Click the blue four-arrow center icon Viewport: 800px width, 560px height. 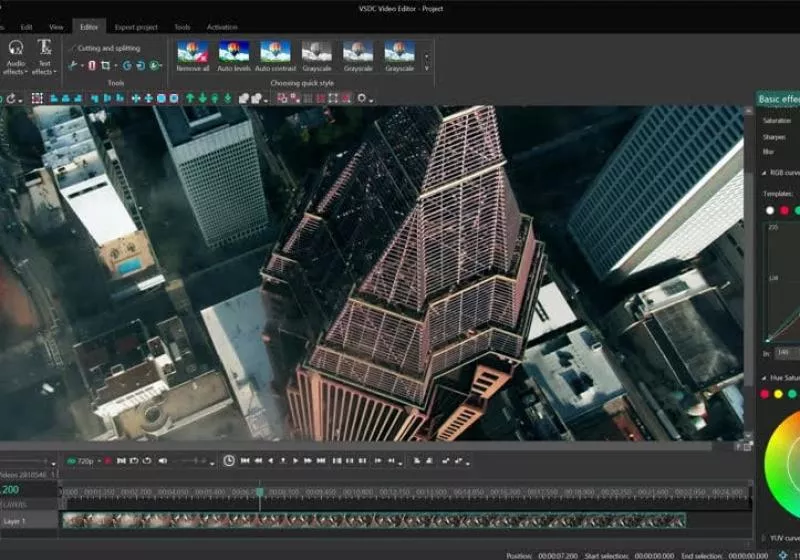[x=136, y=98]
